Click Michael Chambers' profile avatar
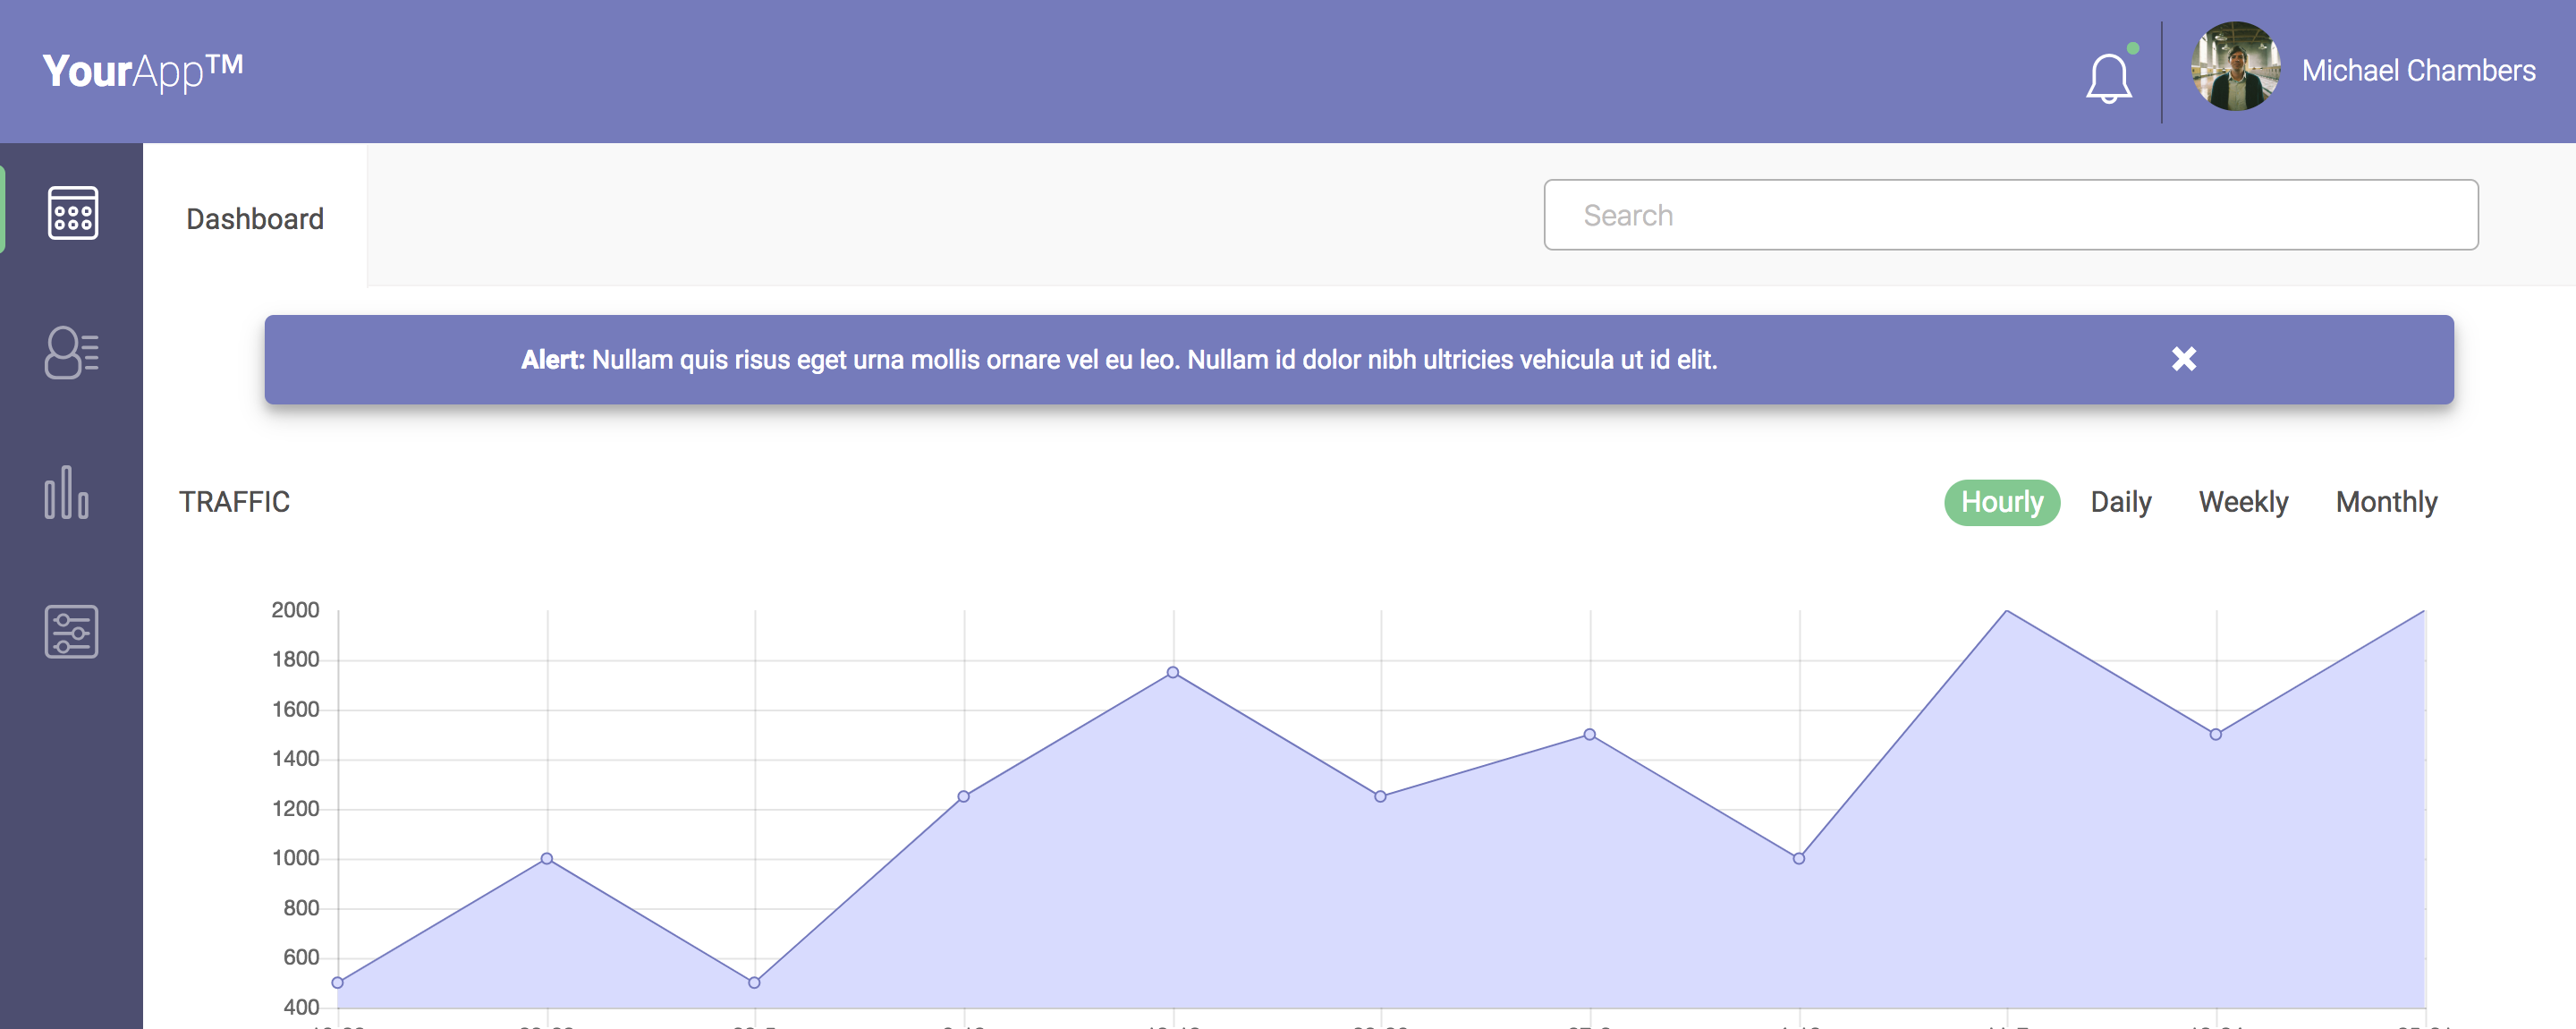The height and width of the screenshot is (1029, 2576). (x=2235, y=67)
